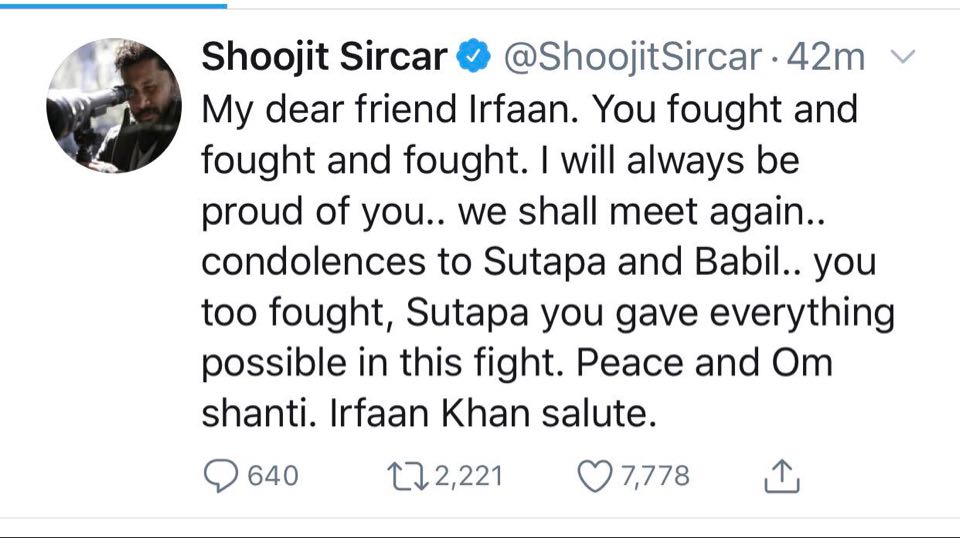Open share options via upload arrow icon
960x538 pixels.
pos(782,476)
